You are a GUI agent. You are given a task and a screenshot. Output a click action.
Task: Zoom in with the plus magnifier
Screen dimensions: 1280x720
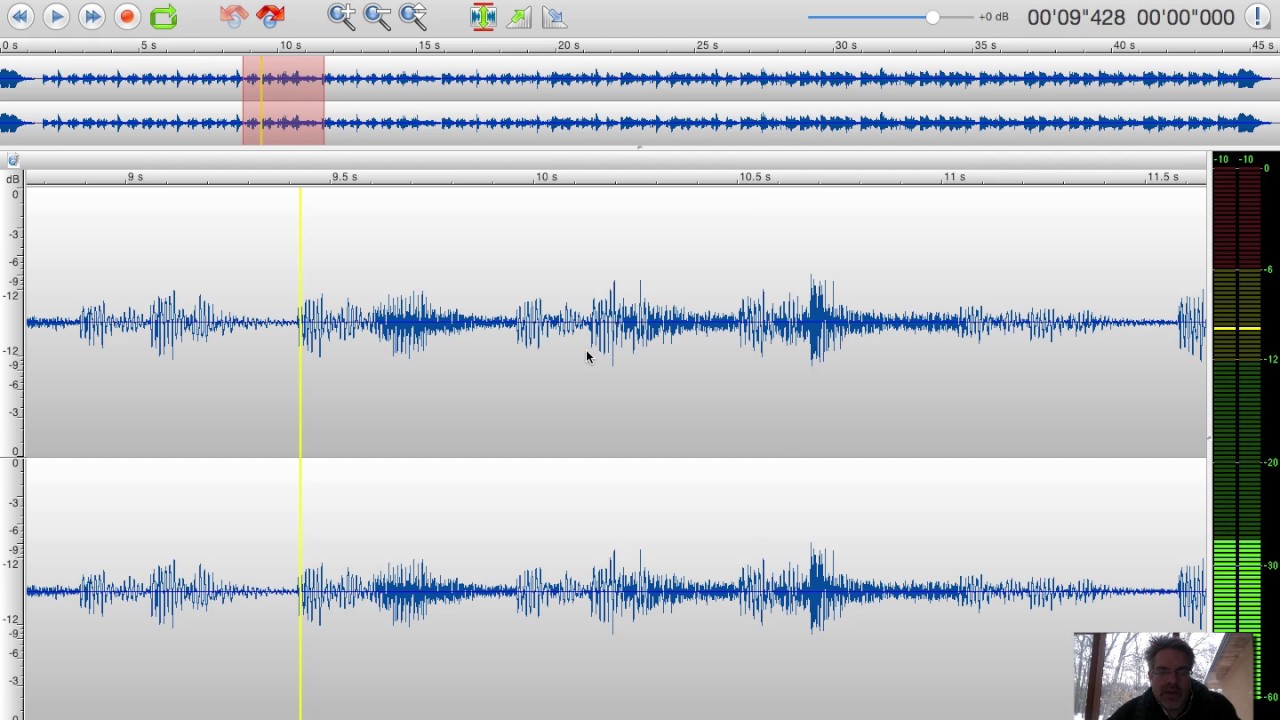[341, 16]
